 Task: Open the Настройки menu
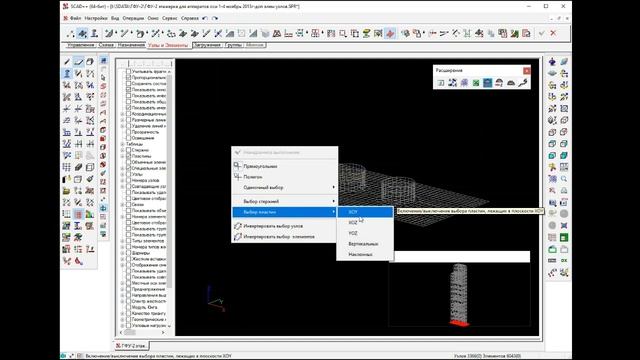click(x=96, y=18)
